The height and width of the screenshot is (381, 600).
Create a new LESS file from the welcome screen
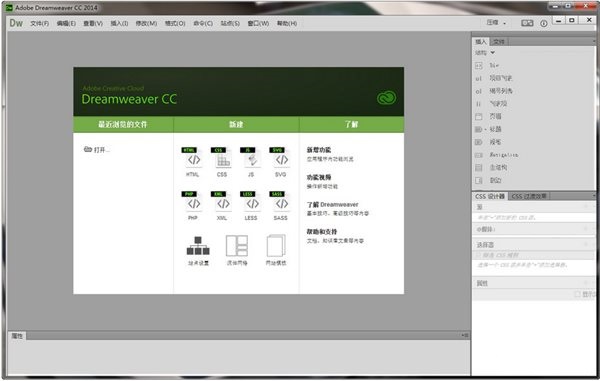(x=251, y=205)
